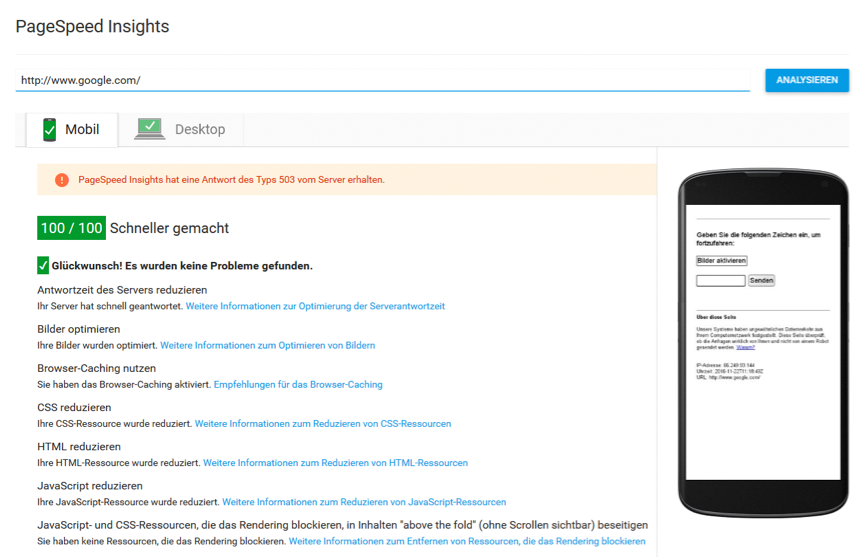Click the mobile phone icon with checkmark

point(50,130)
